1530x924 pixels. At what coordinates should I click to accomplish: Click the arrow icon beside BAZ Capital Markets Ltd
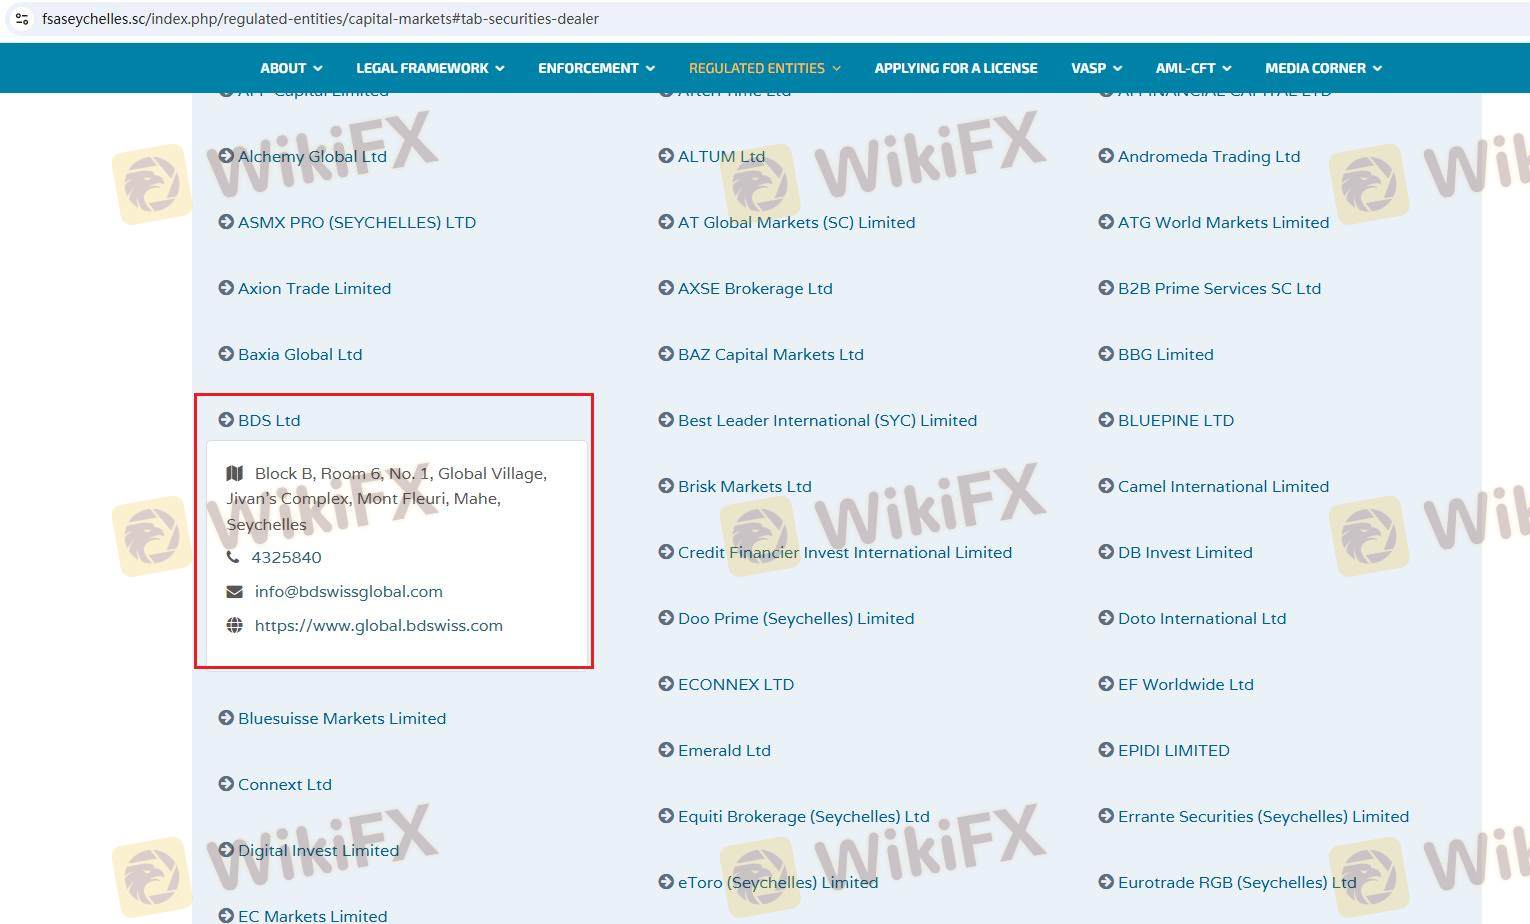click(666, 354)
